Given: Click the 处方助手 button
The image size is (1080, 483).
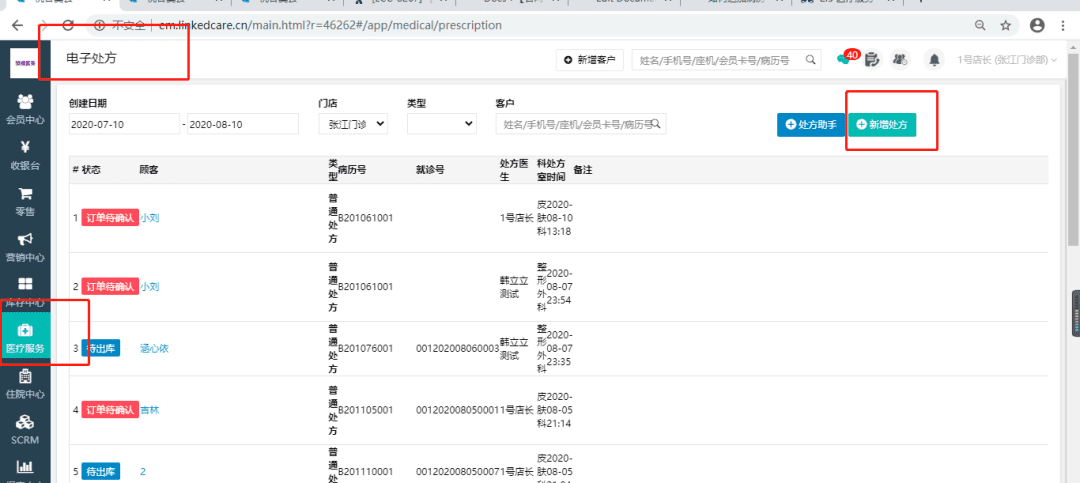Looking at the screenshot, I should [x=811, y=125].
